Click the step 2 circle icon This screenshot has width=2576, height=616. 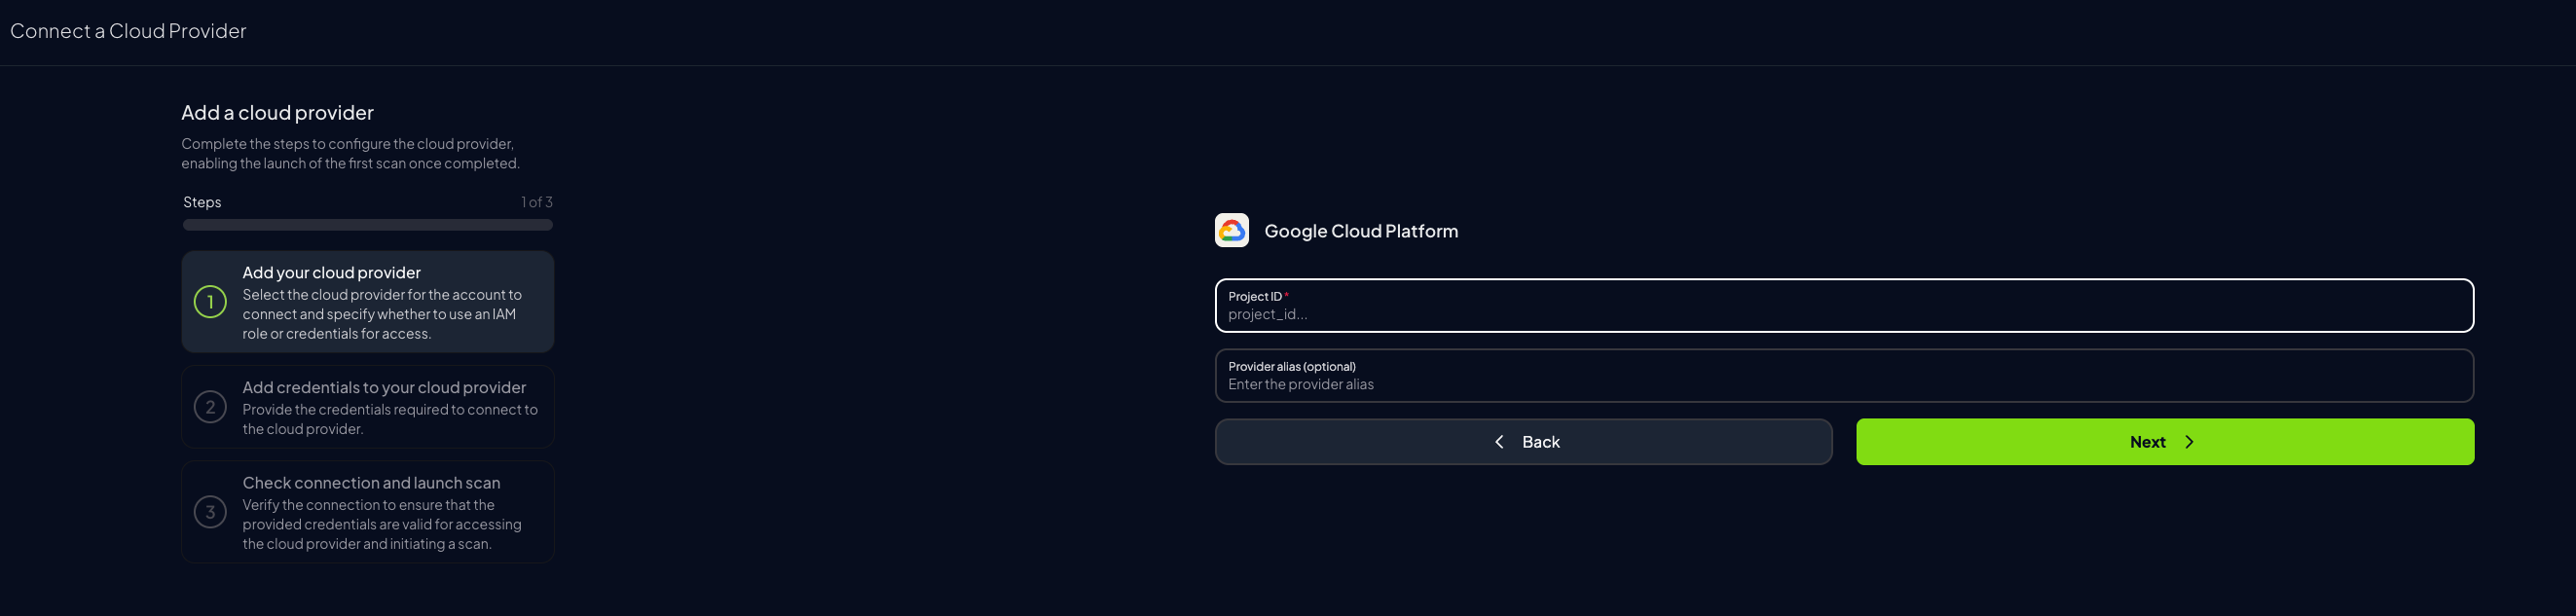coord(210,407)
